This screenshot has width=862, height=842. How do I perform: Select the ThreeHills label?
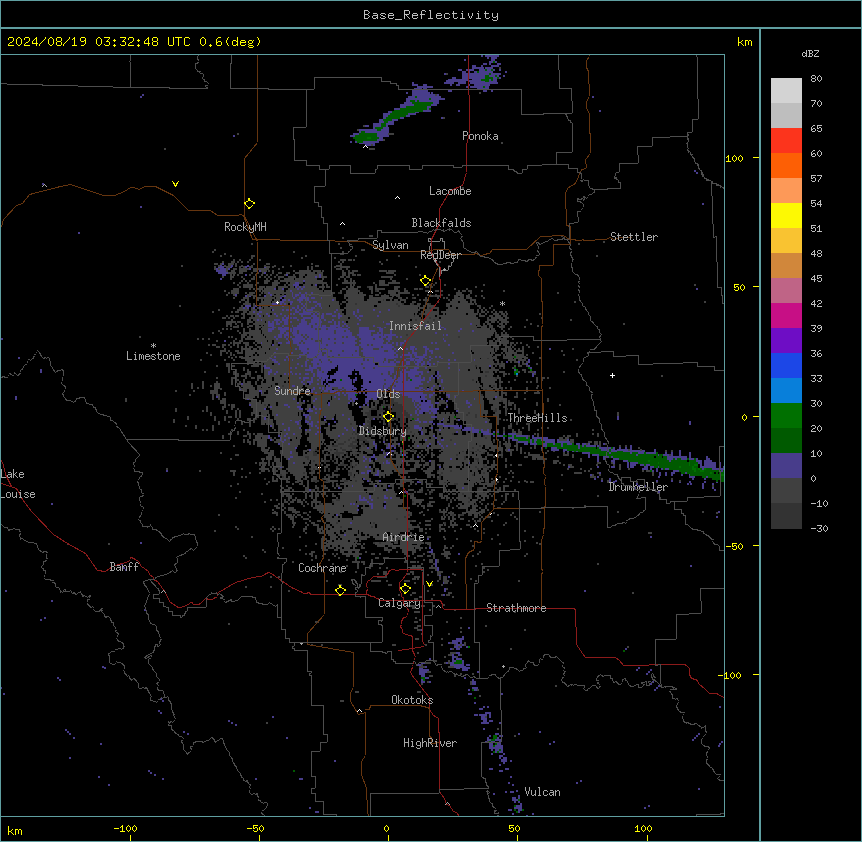pyautogui.click(x=537, y=418)
